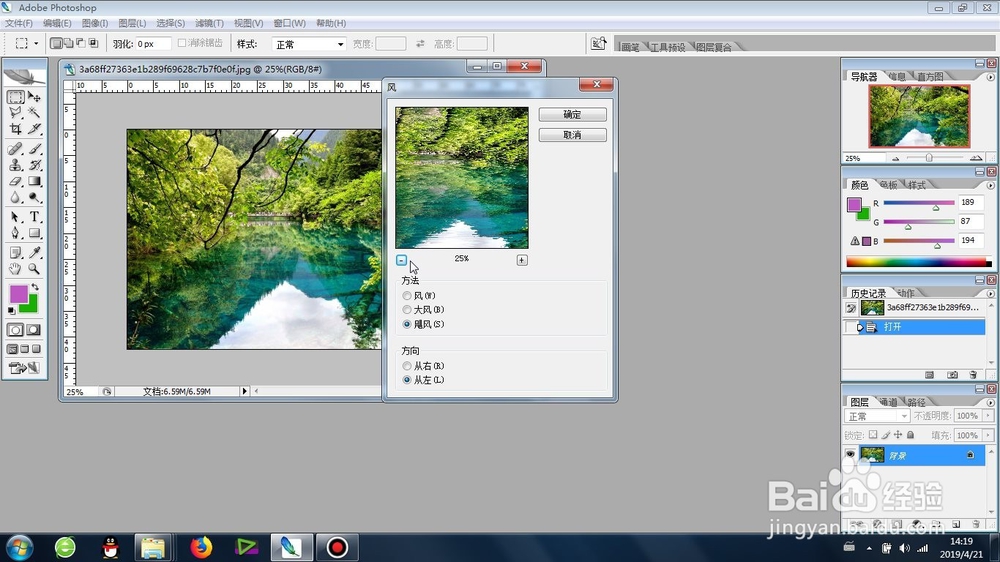
Task: Toggle history brush source on snapshot
Action: coord(851,308)
